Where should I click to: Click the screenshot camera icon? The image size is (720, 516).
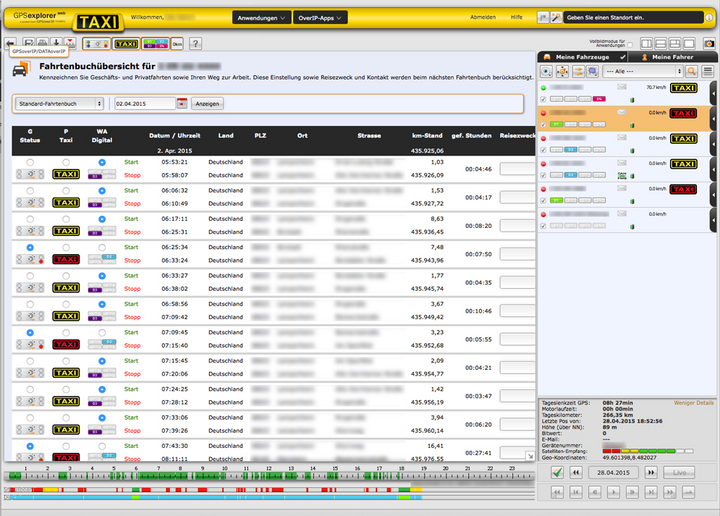[x=709, y=44]
